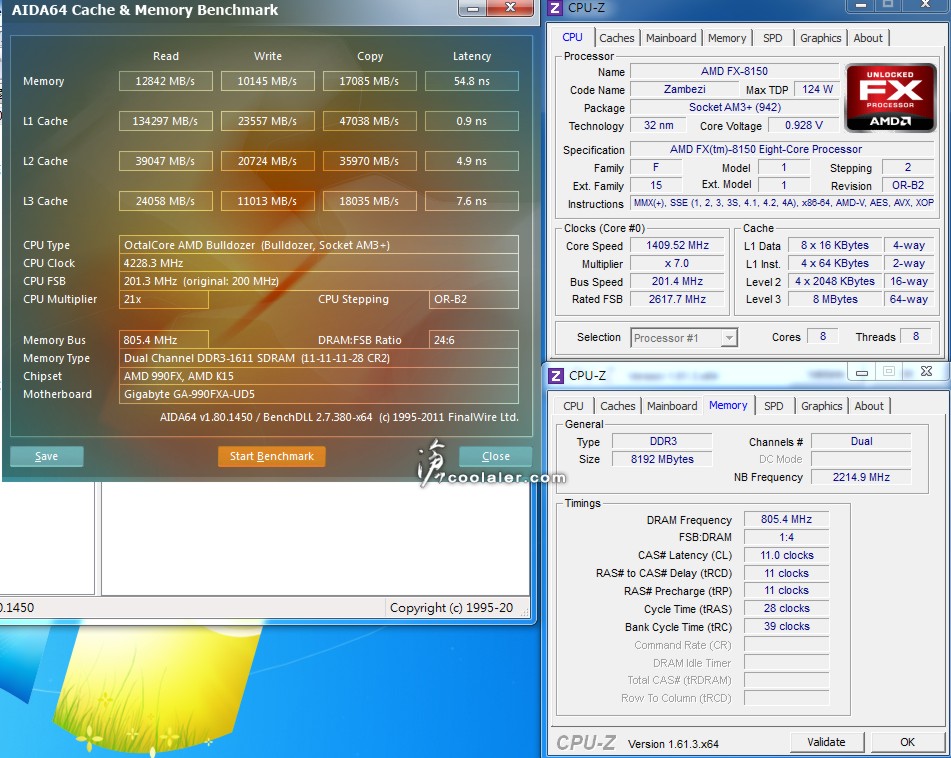Select the CPU Clock value "4228.3 MHz"
Image resolution: width=951 pixels, height=758 pixels.
[319, 263]
